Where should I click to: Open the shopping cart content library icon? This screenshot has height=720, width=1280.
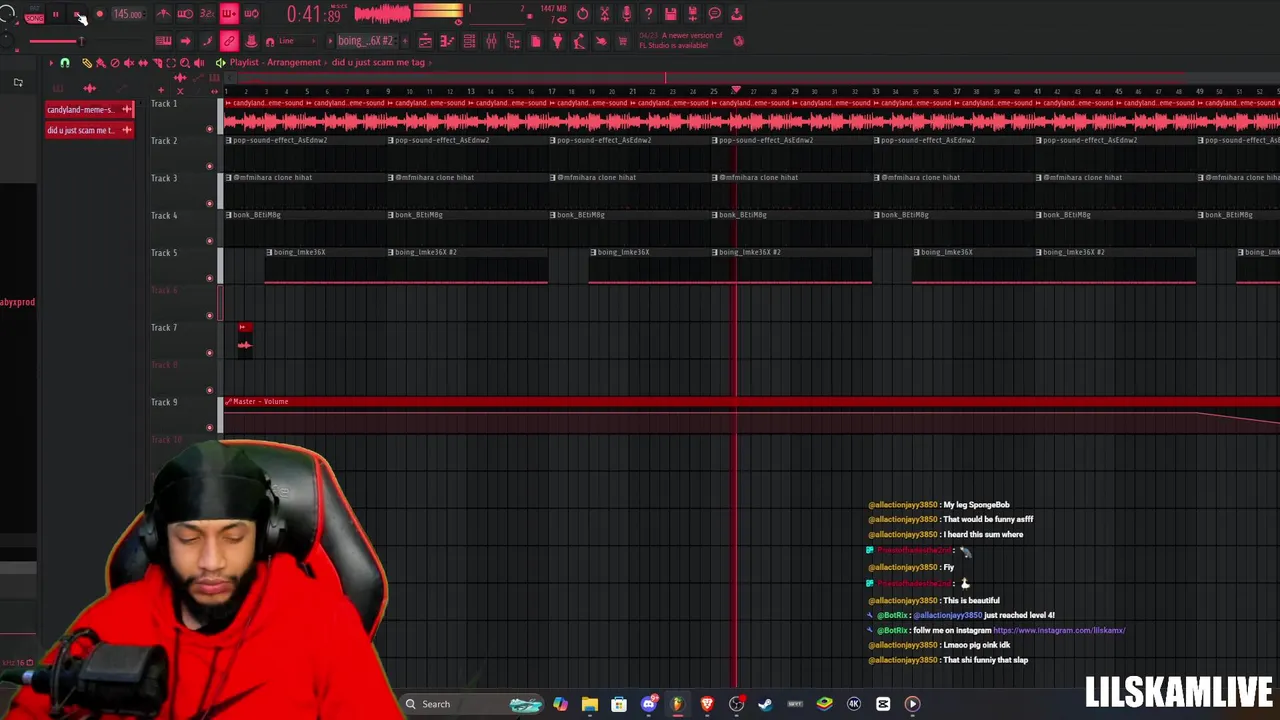point(623,41)
